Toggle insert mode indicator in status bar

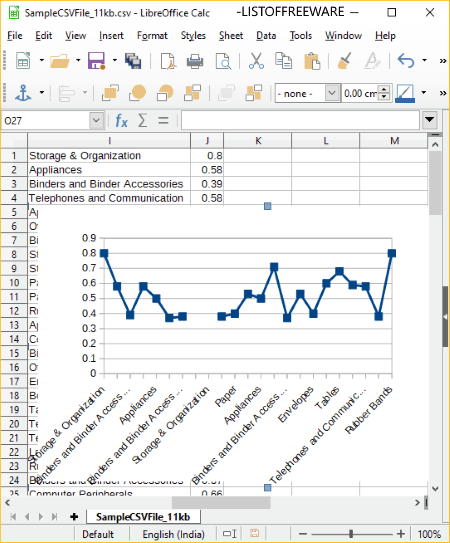[230, 534]
